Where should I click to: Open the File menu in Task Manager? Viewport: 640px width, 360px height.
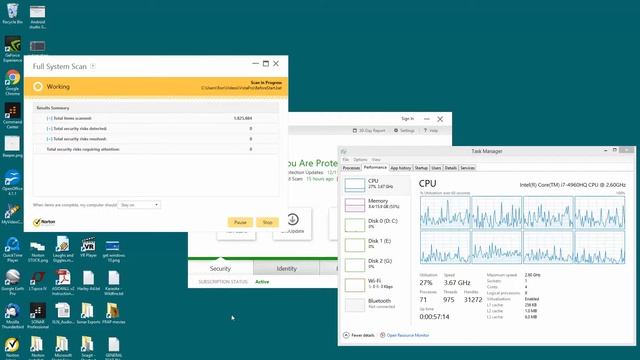pyautogui.click(x=346, y=160)
